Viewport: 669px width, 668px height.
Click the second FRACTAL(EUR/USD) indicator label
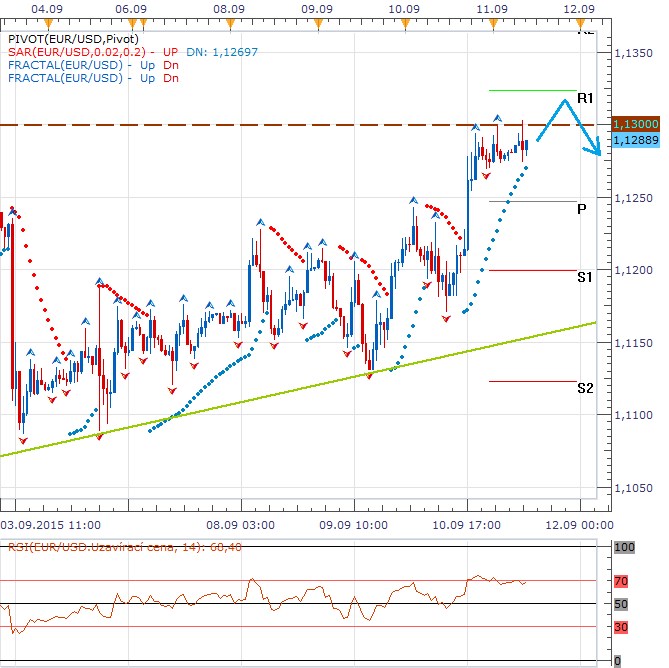coord(67,77)
